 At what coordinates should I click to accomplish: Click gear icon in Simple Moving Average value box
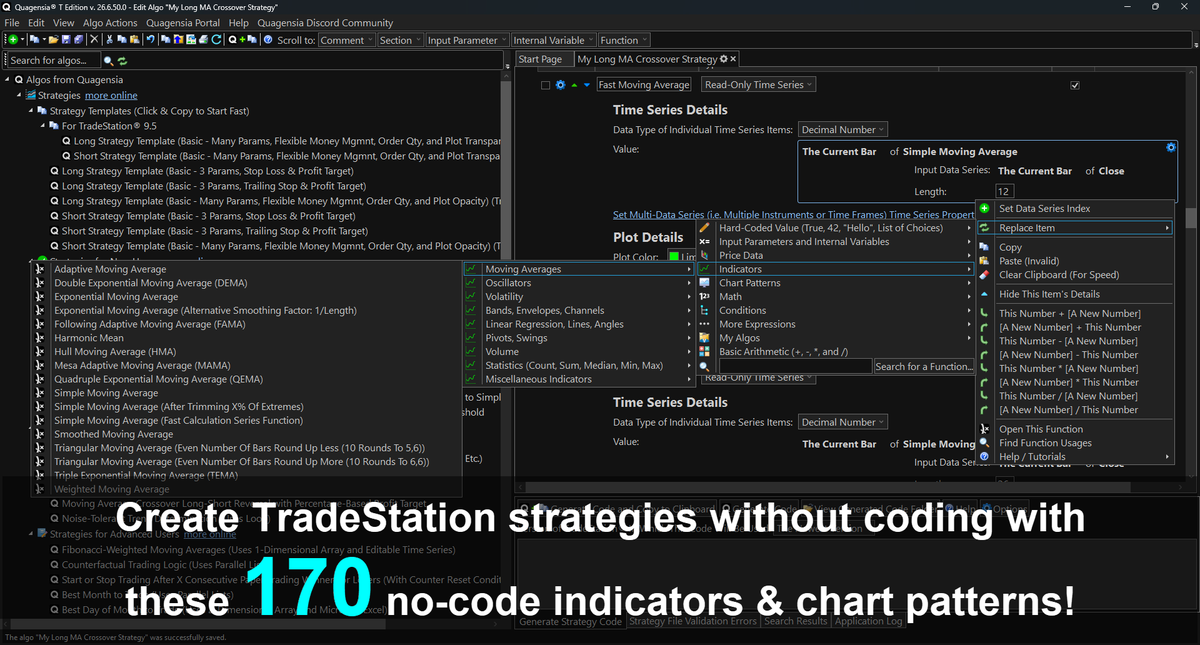1171,148
